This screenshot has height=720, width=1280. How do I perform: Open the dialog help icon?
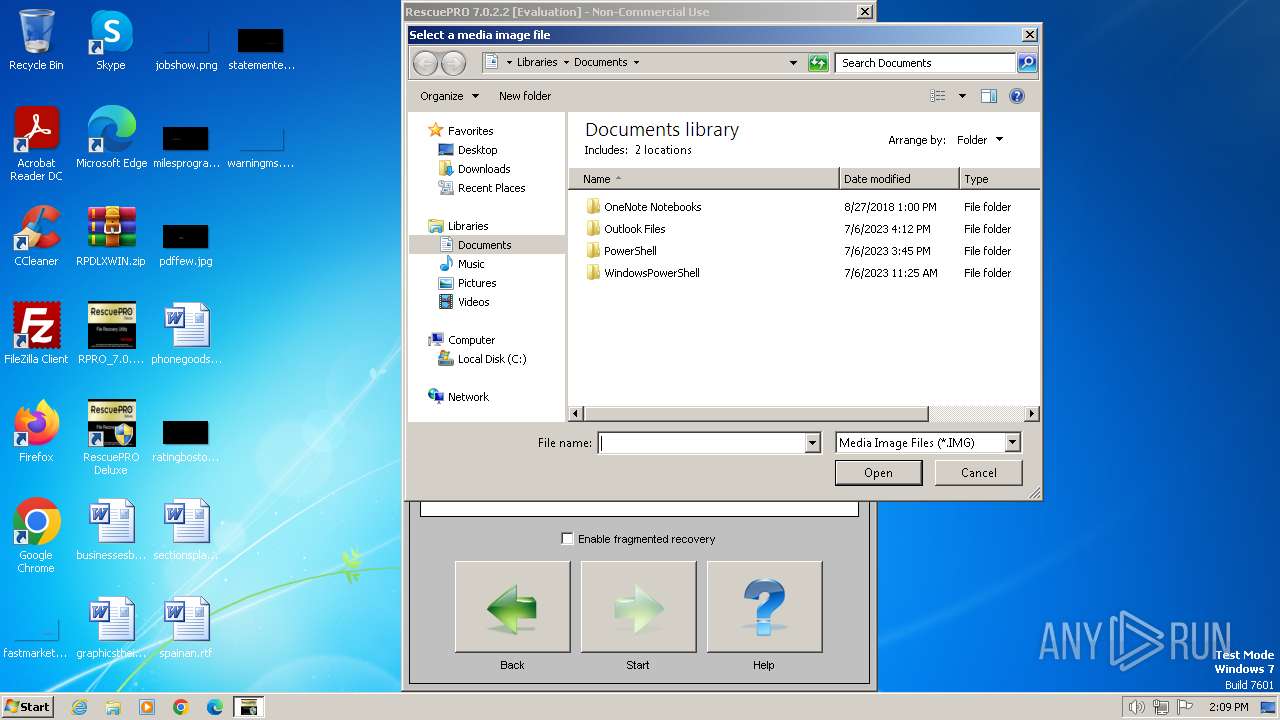pyautogui.click(x=1017, y=96)
